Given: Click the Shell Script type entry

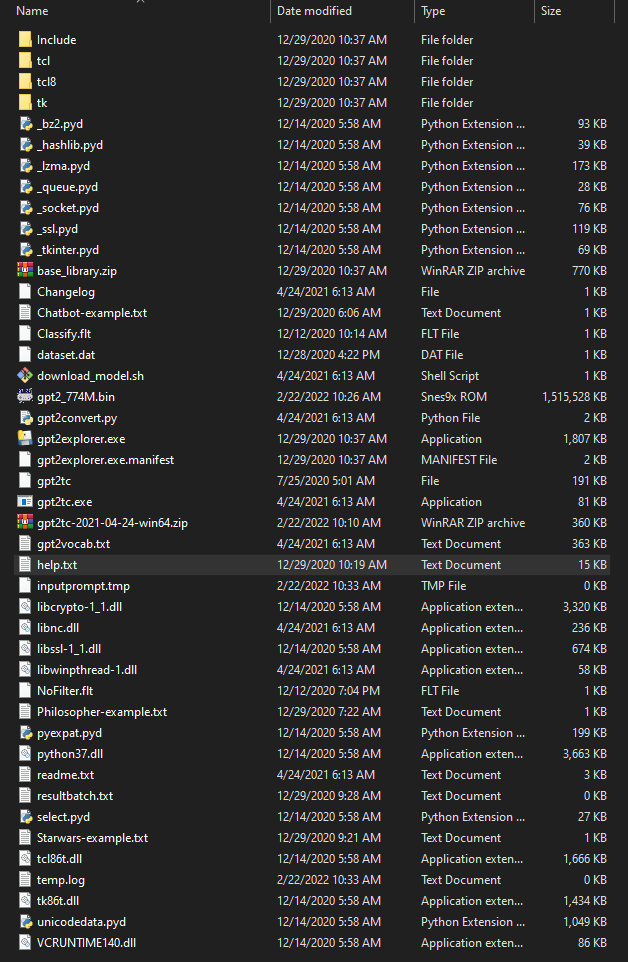Looking at the screenshot, I should [450, 376].
